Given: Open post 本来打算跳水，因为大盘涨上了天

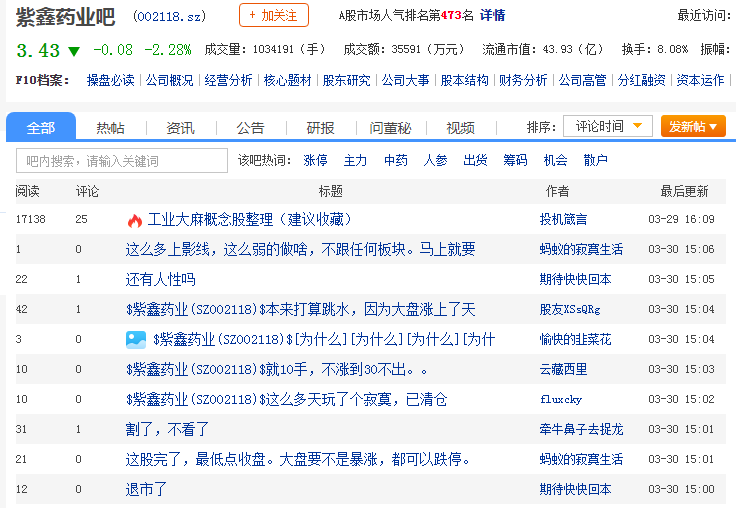Looking at the screenshot, I should (x=300, y=309).
